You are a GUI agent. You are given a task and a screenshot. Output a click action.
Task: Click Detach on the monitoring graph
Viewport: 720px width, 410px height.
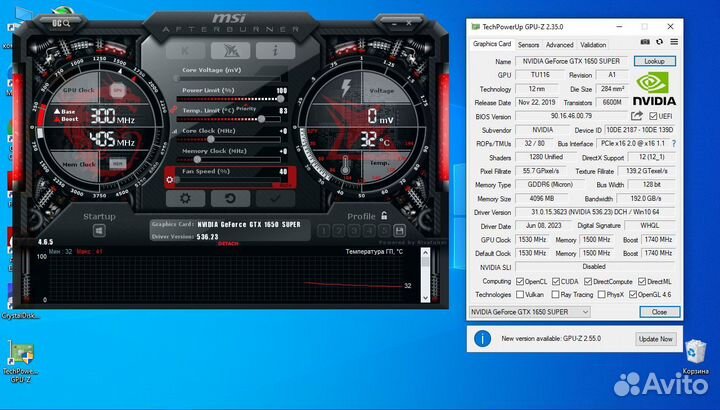coord(228,243)
